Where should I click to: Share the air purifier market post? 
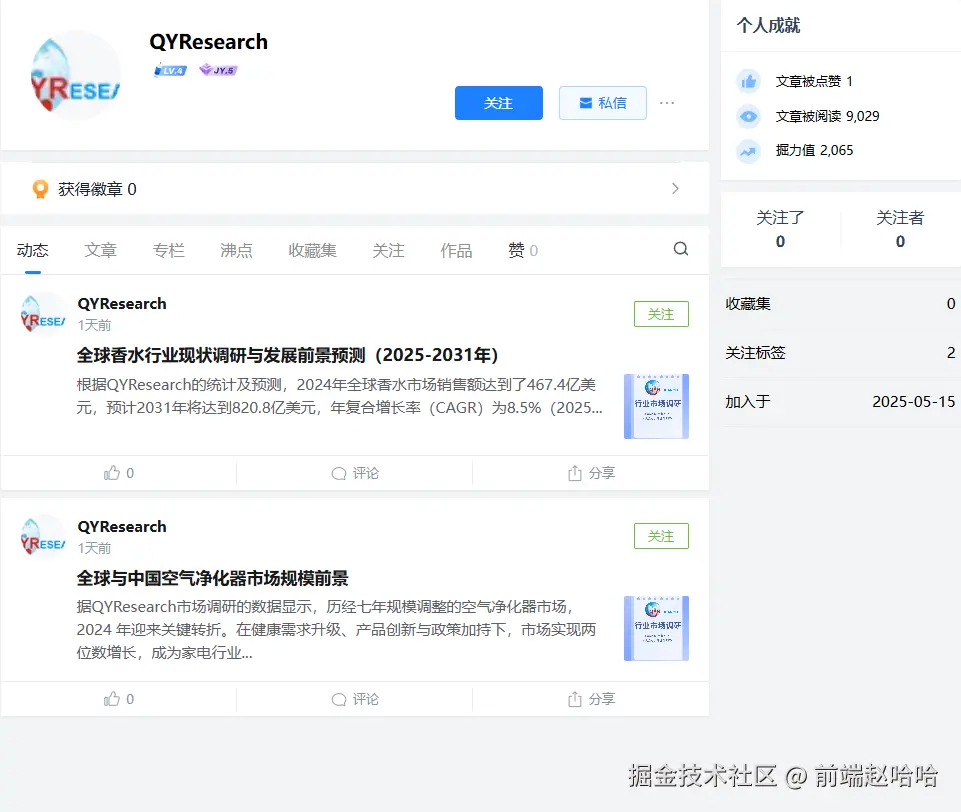590,698
